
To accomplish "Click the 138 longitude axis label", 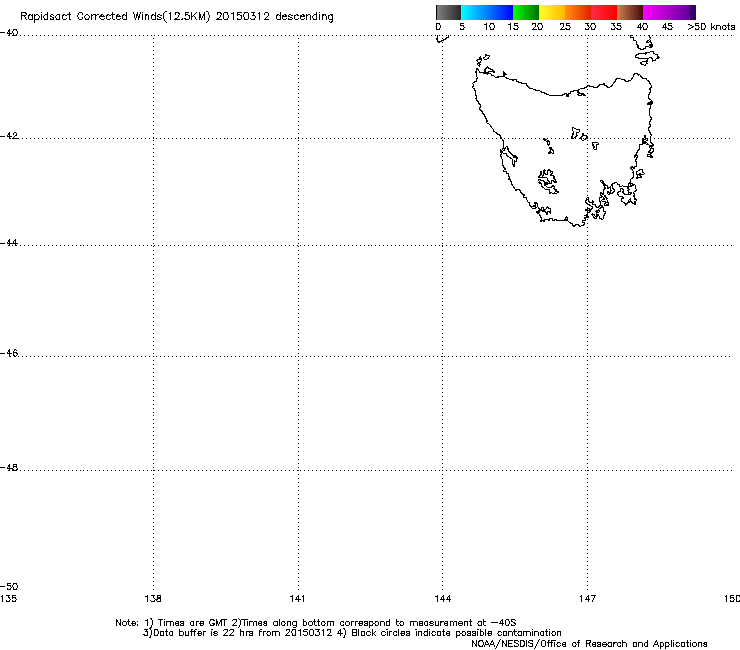I will [153, 599].
